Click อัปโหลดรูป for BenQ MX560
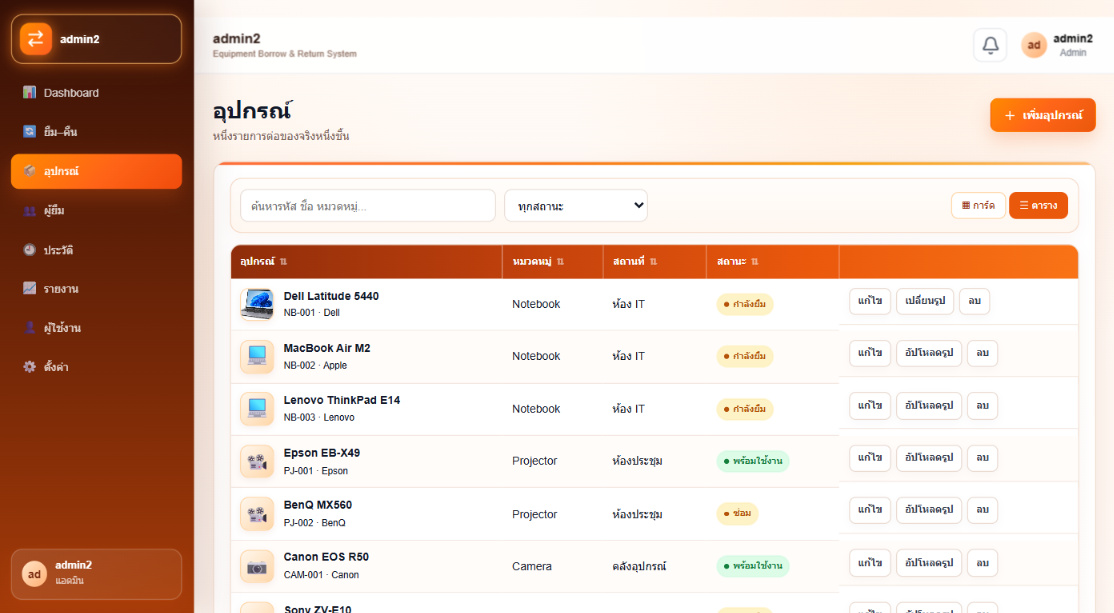 click(929, 510)
